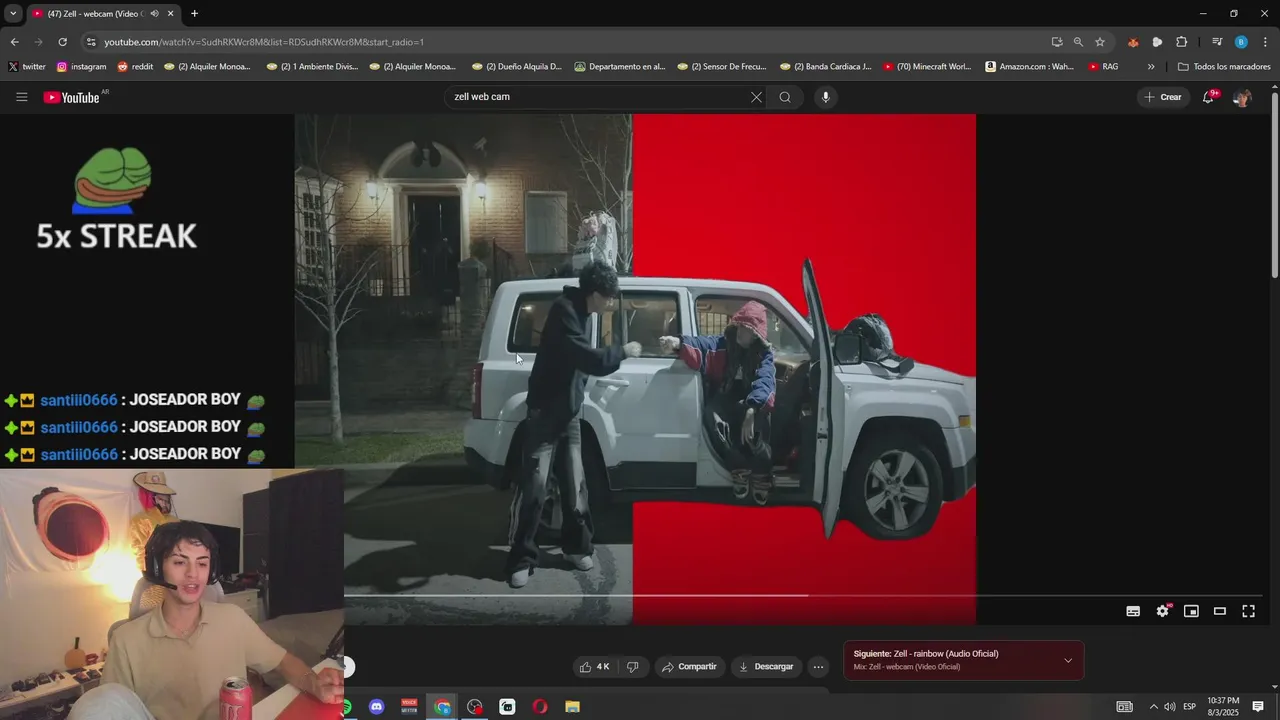The width and height of the screenshot is (1280, 720).
Task: Open Discord from the taskbar
Action: coord(376,707)
